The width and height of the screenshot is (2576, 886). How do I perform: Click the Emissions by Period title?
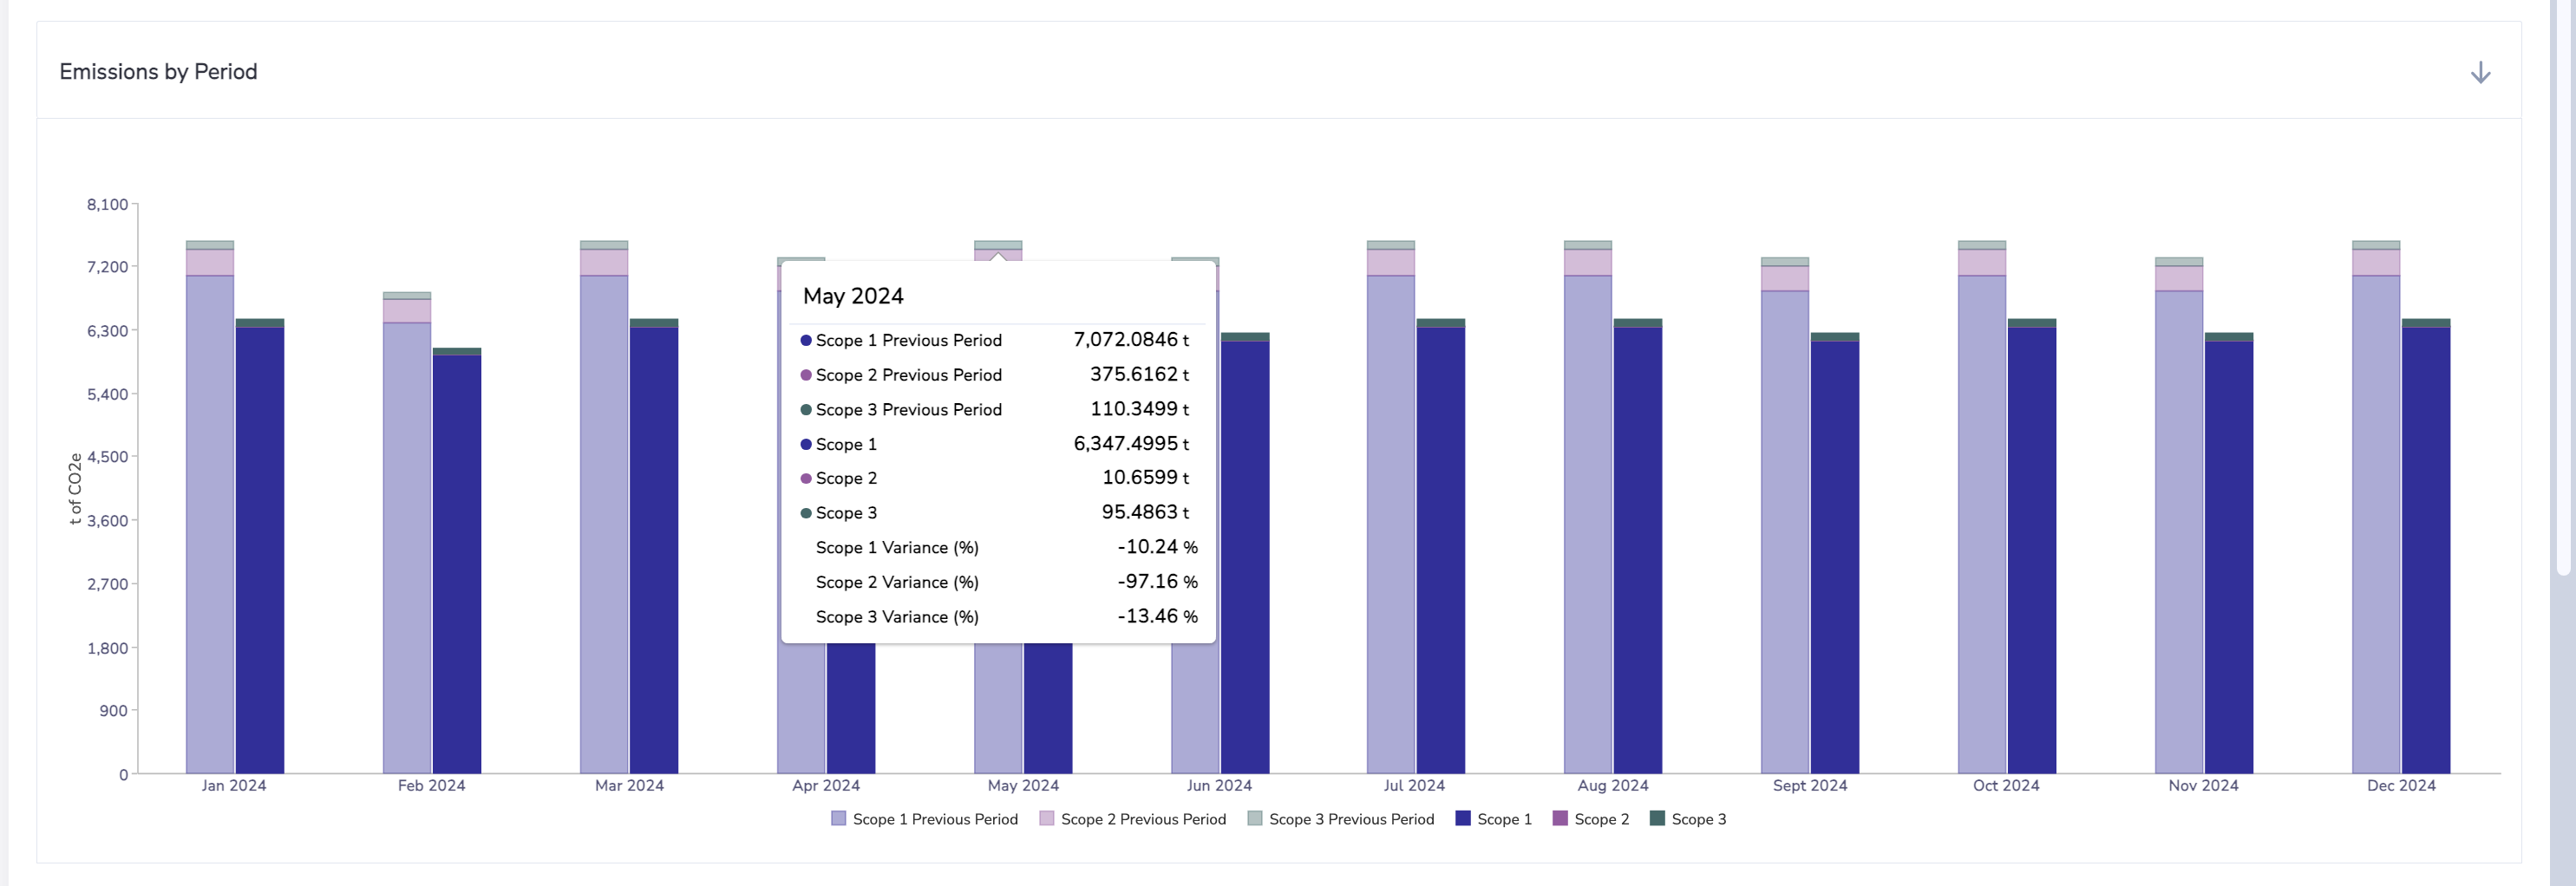point(158,72)
